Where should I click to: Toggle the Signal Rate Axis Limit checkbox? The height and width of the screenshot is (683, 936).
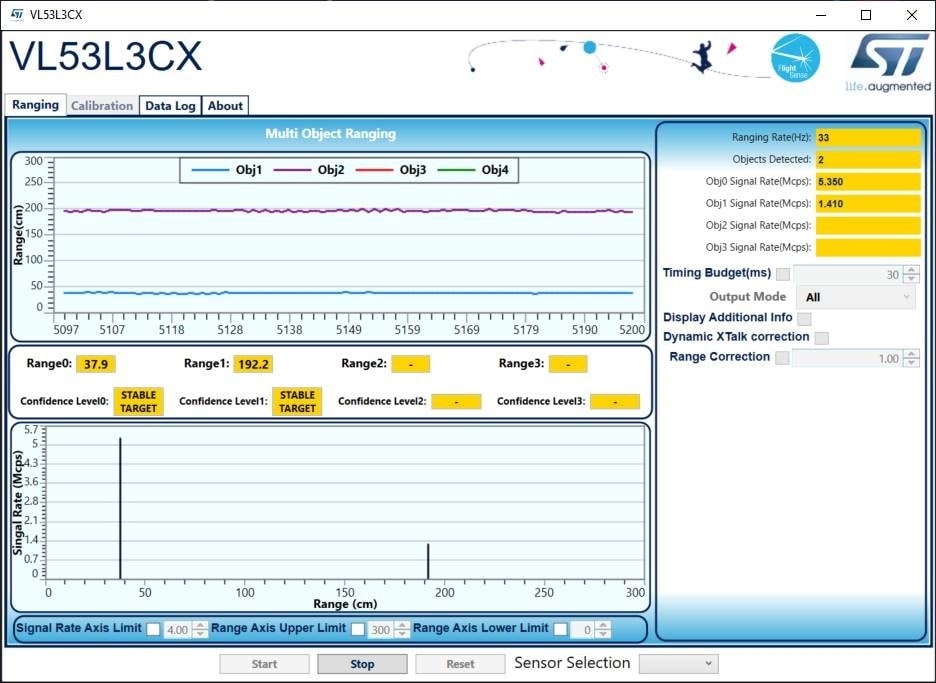[153, 629]
